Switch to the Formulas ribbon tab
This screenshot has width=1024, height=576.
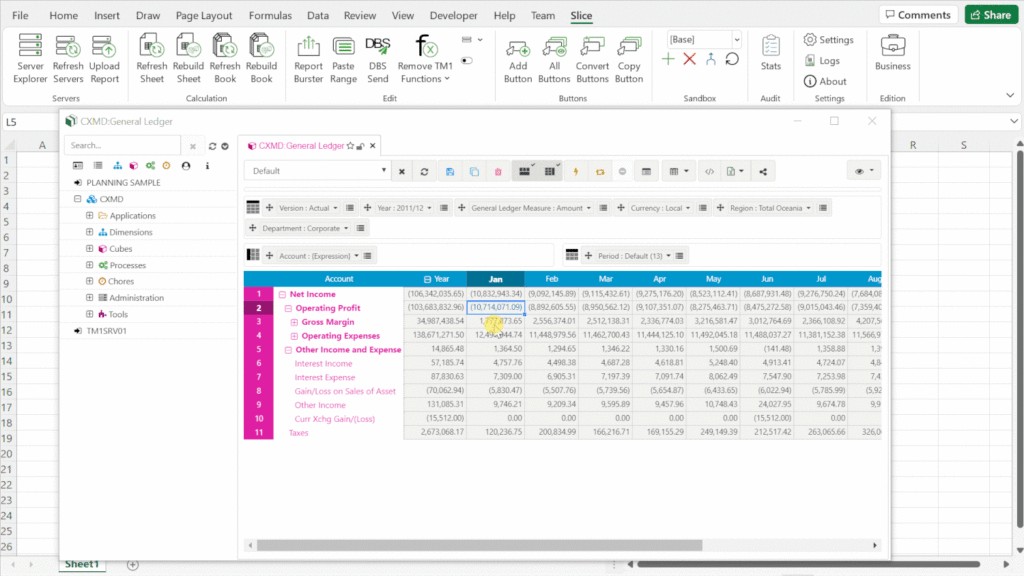point(270,16)
